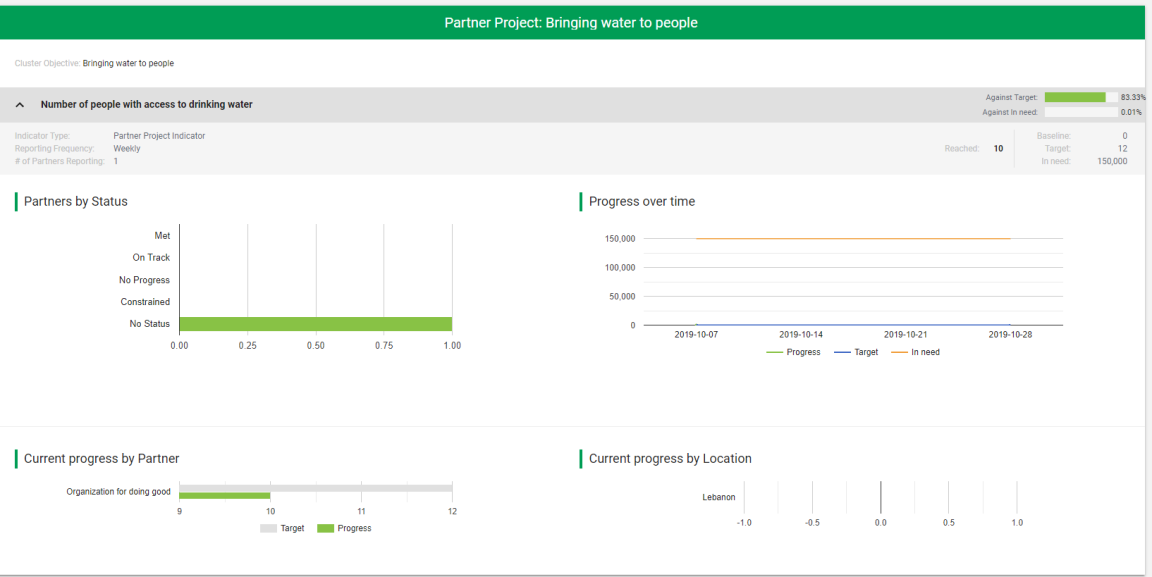The image size is (1152, 577).
Task: Click the '2019-10-14' date label
Action: tap(799, 334)
